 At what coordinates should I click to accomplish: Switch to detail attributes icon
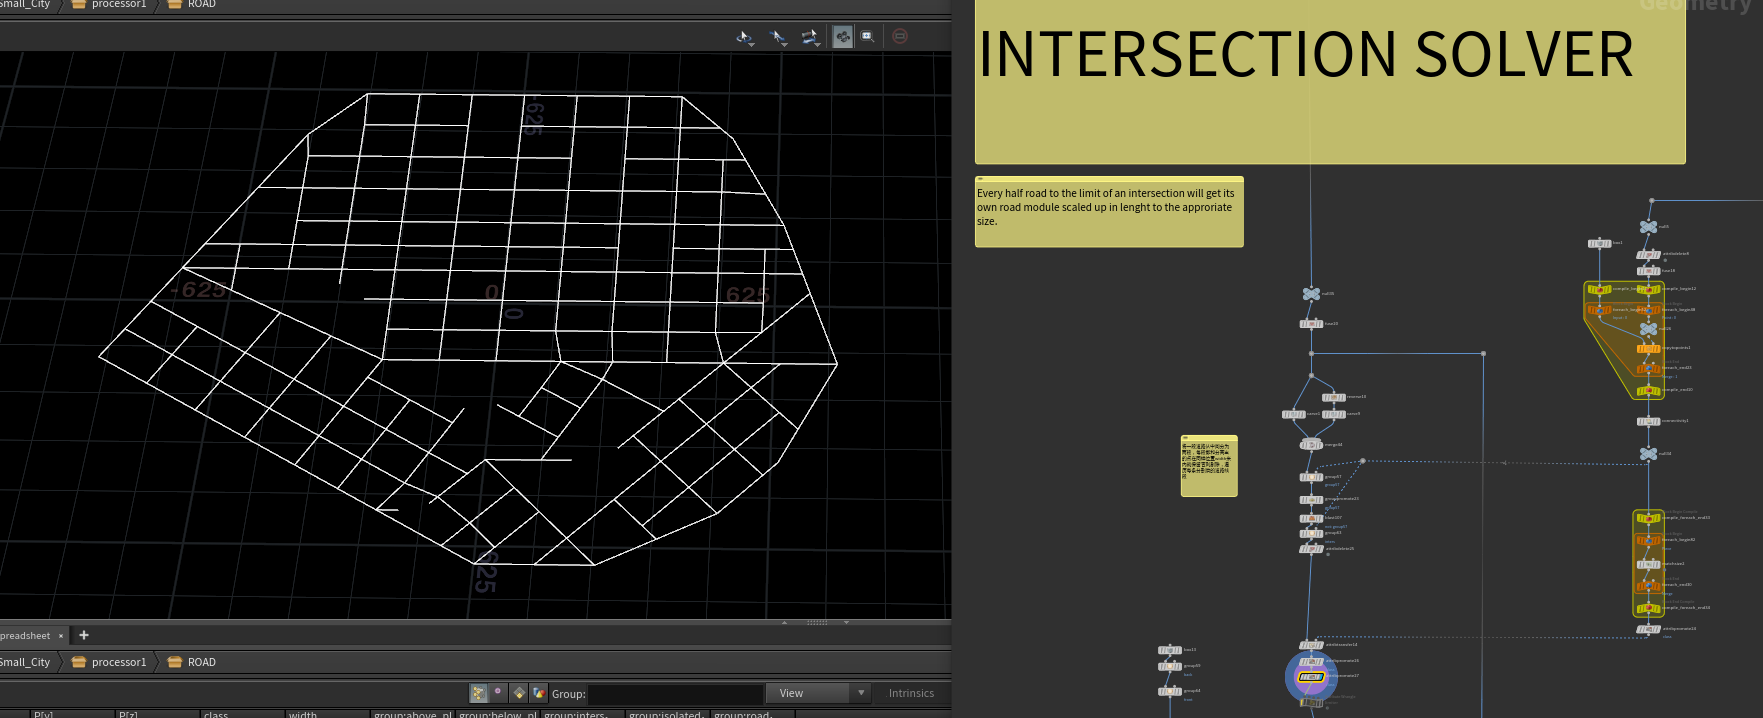point(539,693)
